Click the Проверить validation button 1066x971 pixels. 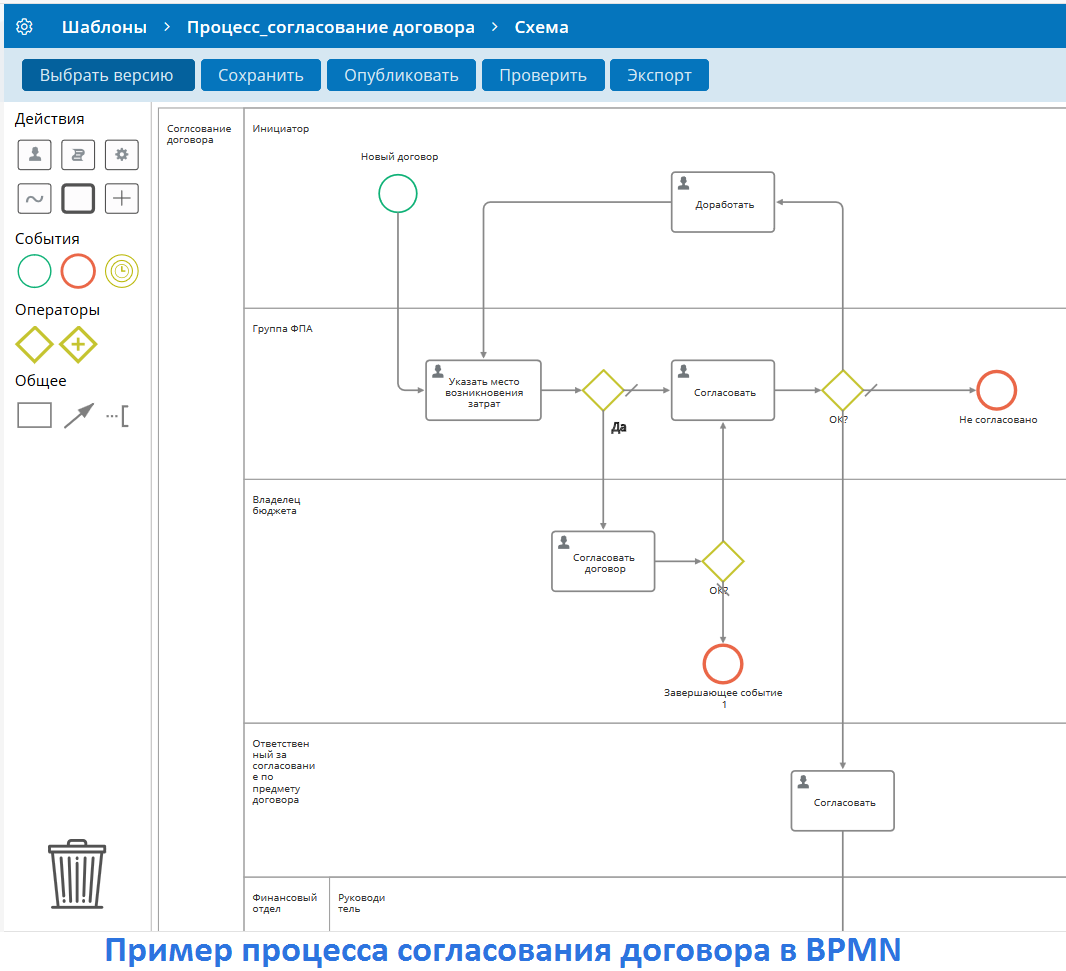543,74
